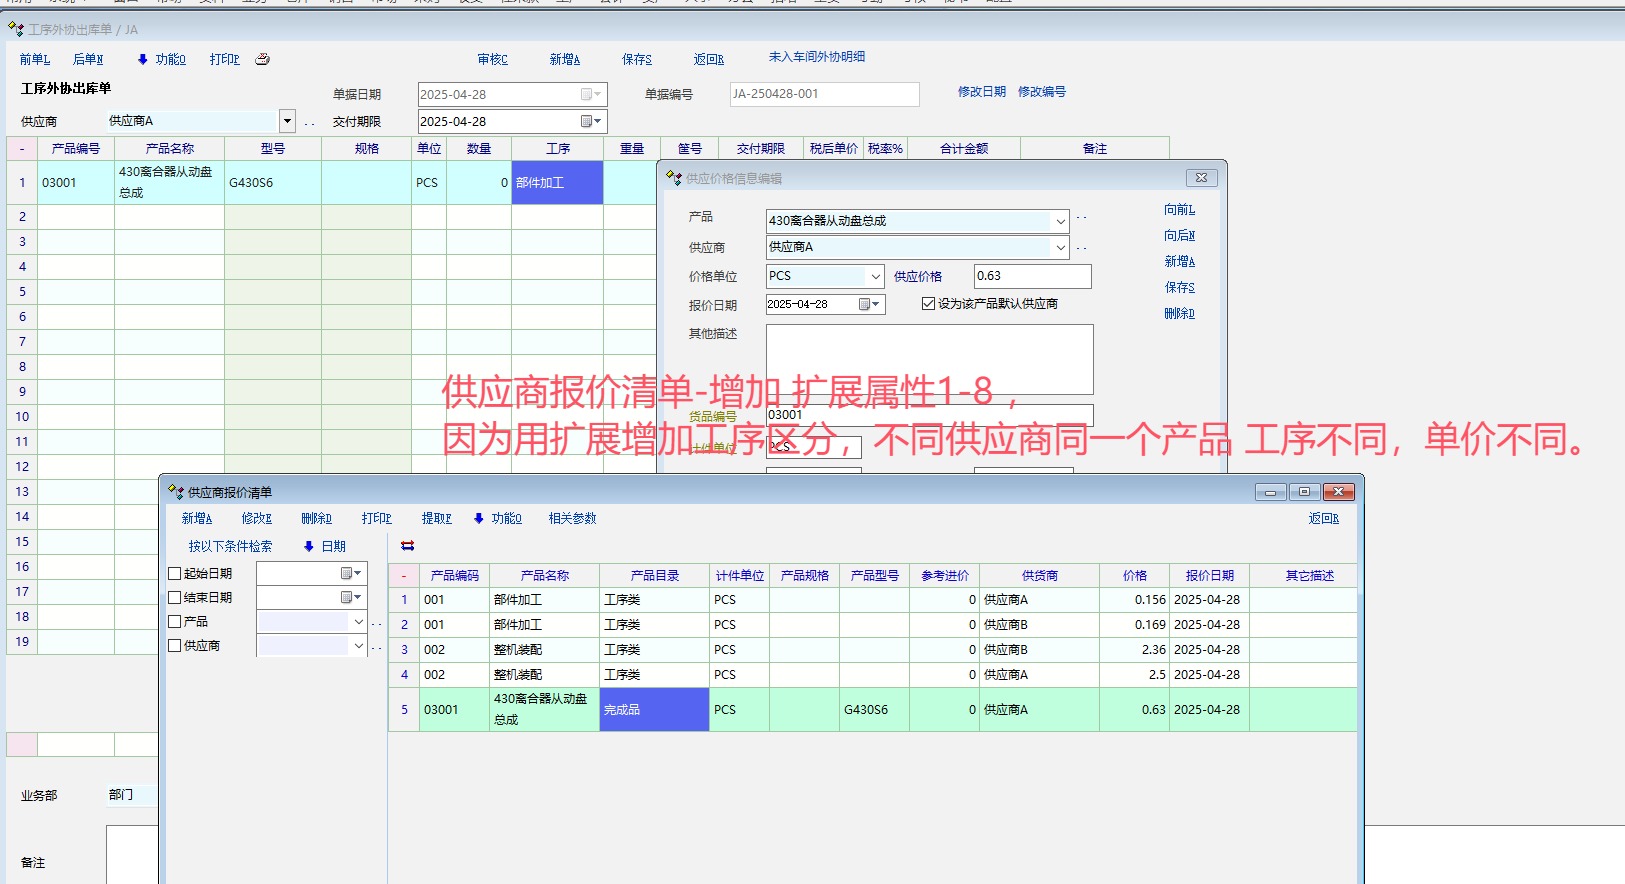Select the highlighted 部件加工 cell in row 1
The height and width of the screenshot is (884, 1625).
coord(556,183)
